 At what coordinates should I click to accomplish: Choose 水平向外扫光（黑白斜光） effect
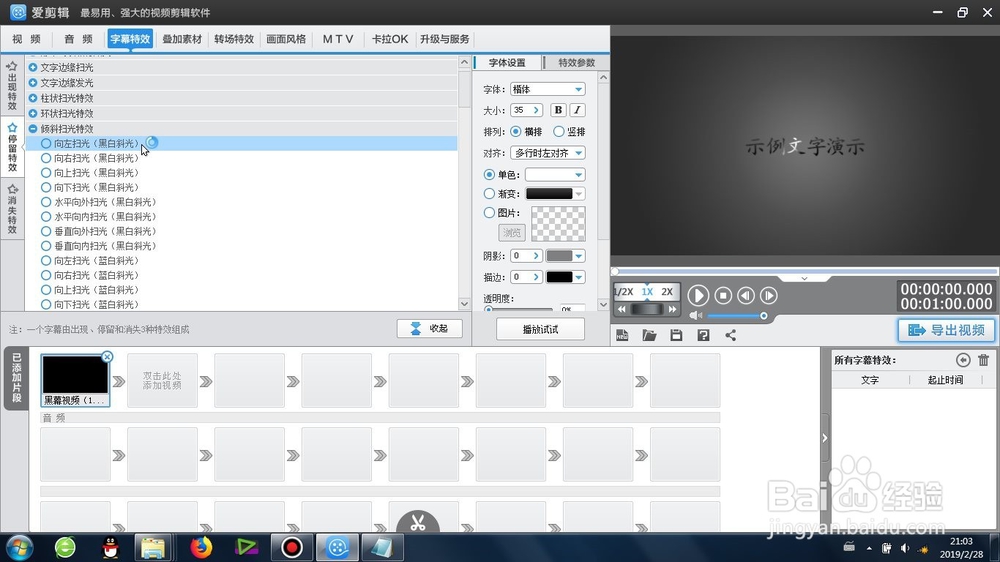click(x=98, y=202)
